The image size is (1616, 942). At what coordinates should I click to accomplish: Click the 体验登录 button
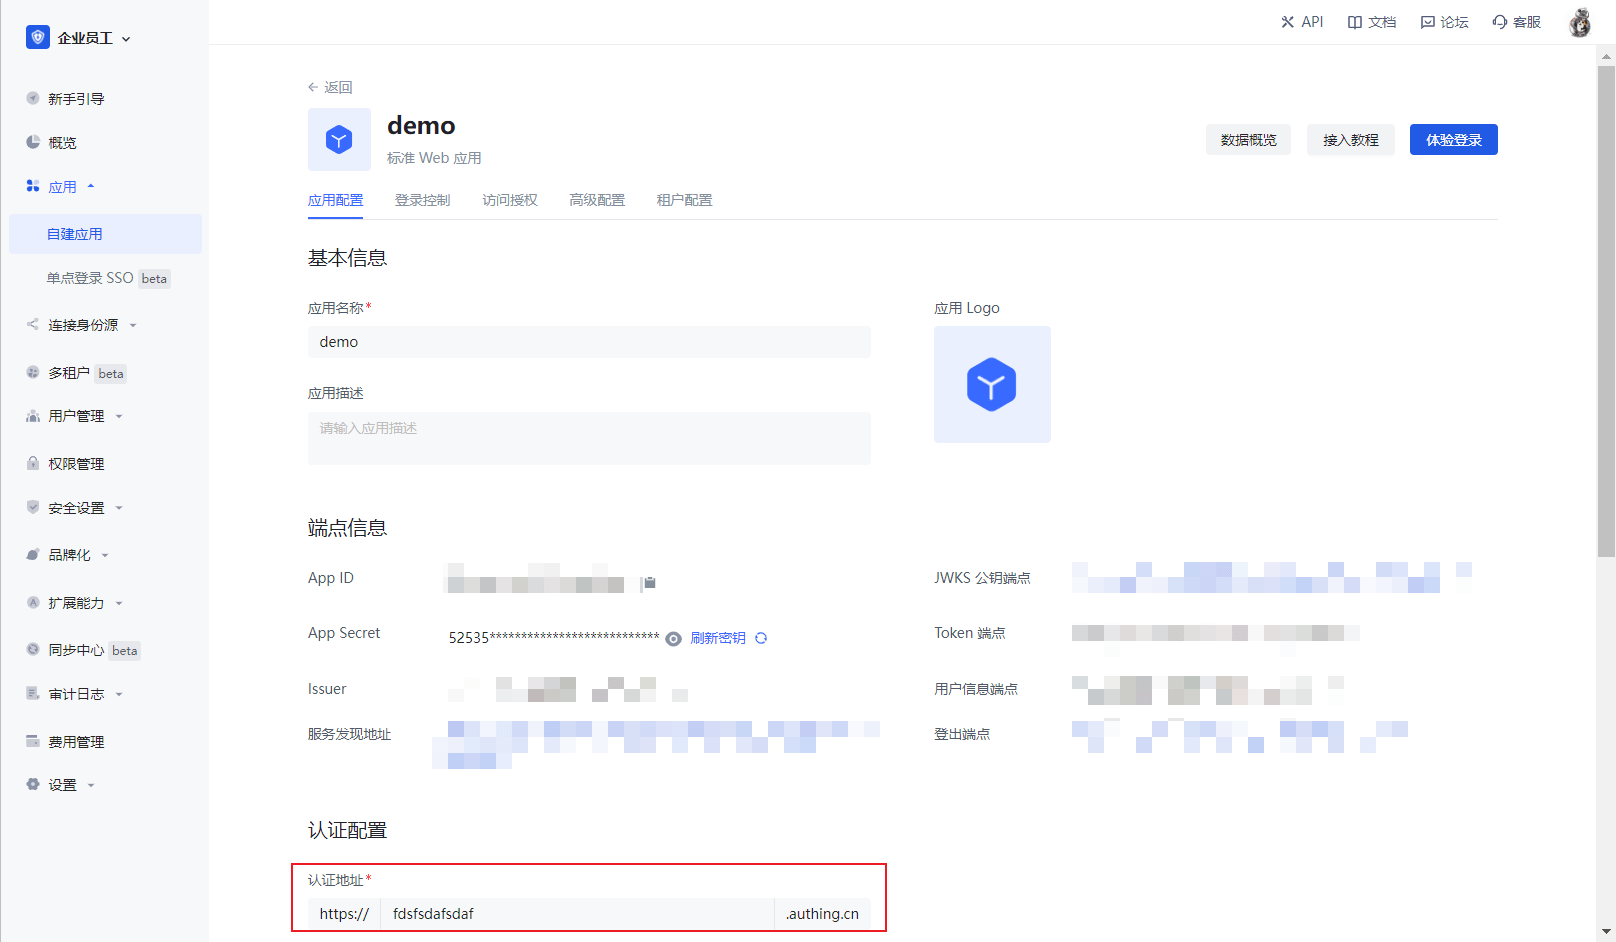click(x=1453, y=140)
